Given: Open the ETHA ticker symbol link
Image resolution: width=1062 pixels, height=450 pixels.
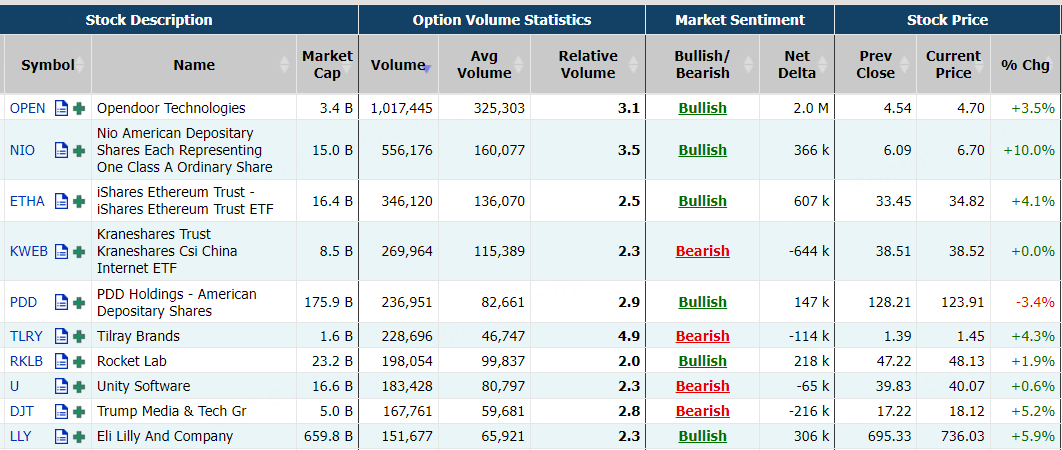Looking at the screenshot, I should pos(27,201).
